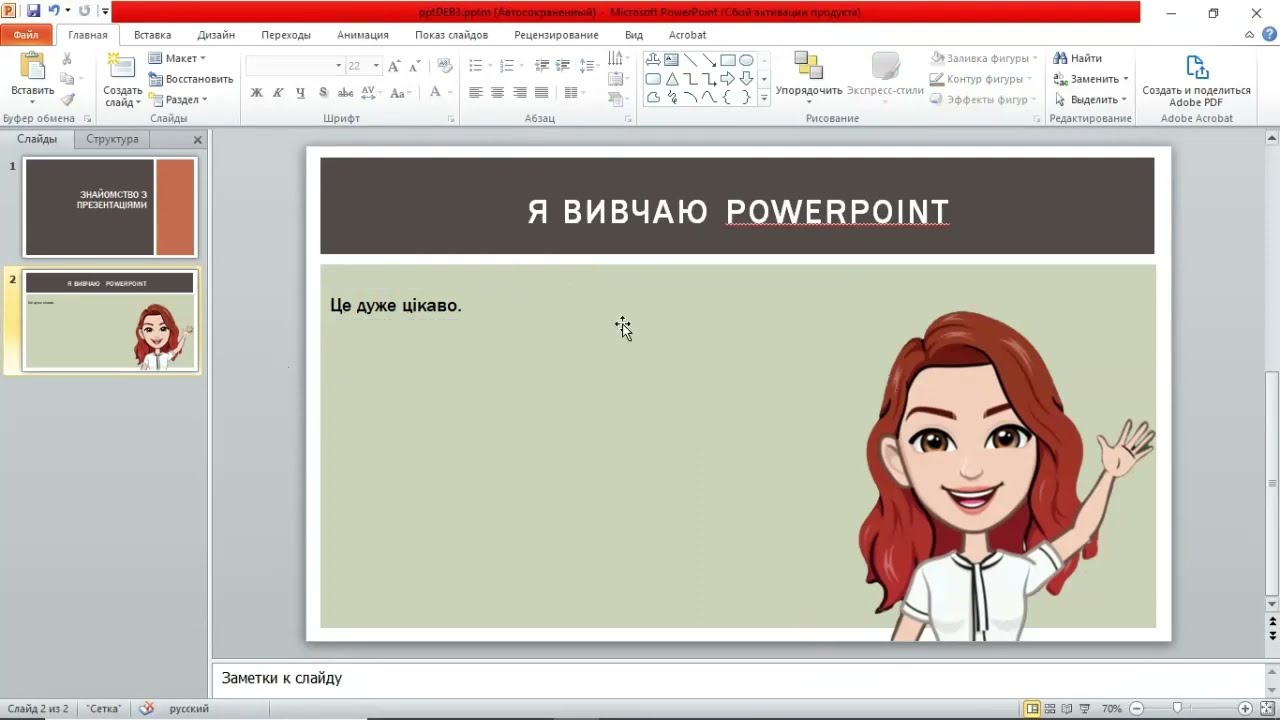Toggle Align Text Right

[519, 93]
